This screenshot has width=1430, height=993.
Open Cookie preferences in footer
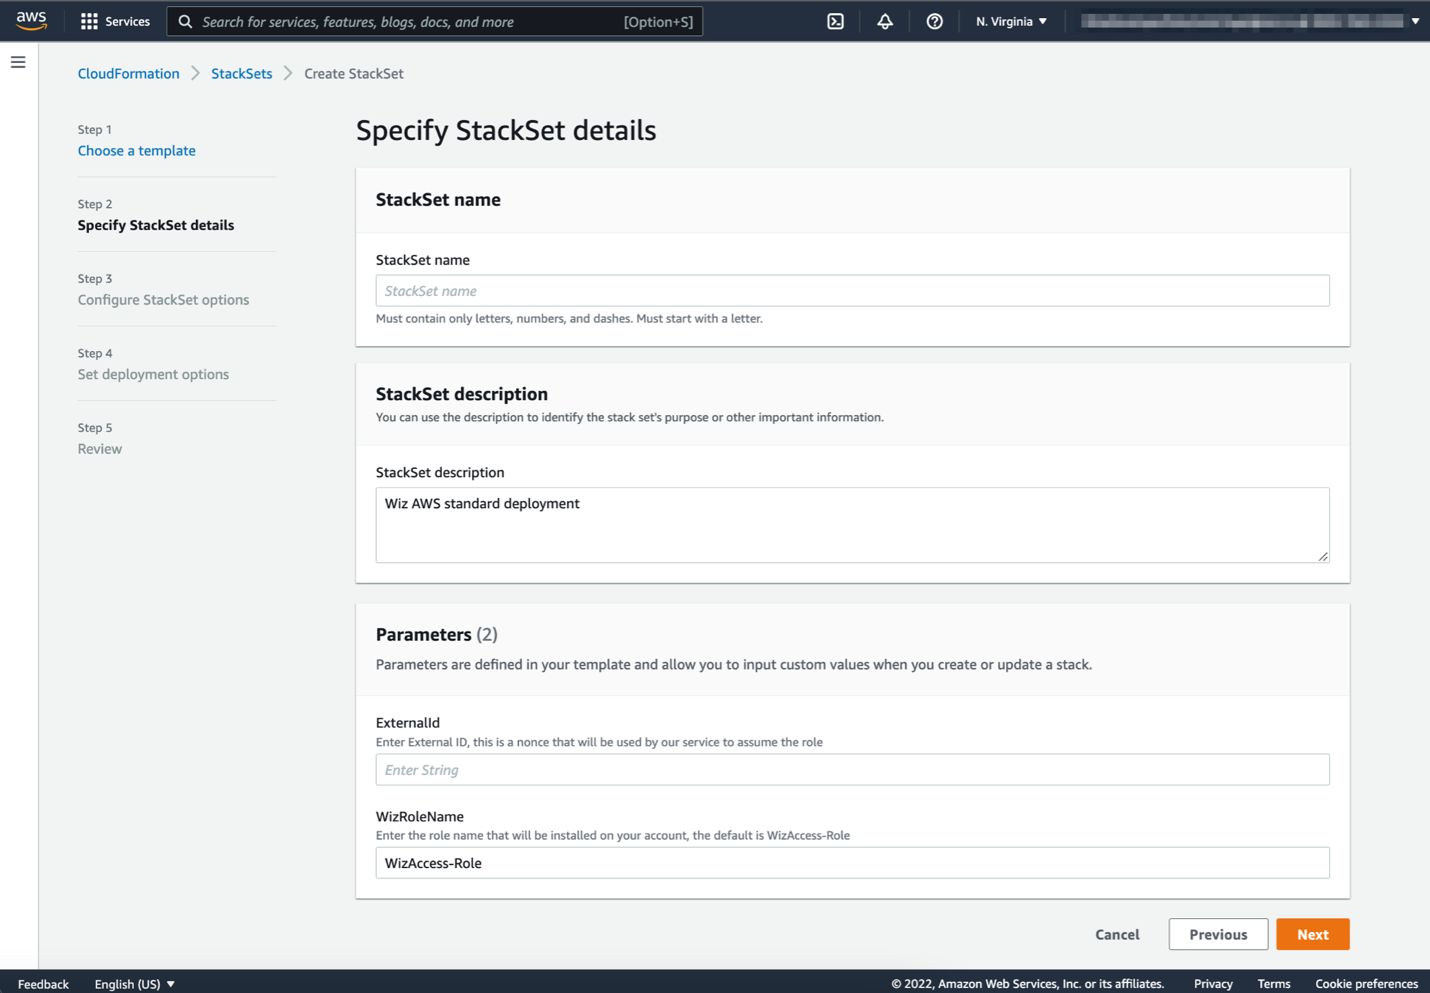tap(1366, 984)
